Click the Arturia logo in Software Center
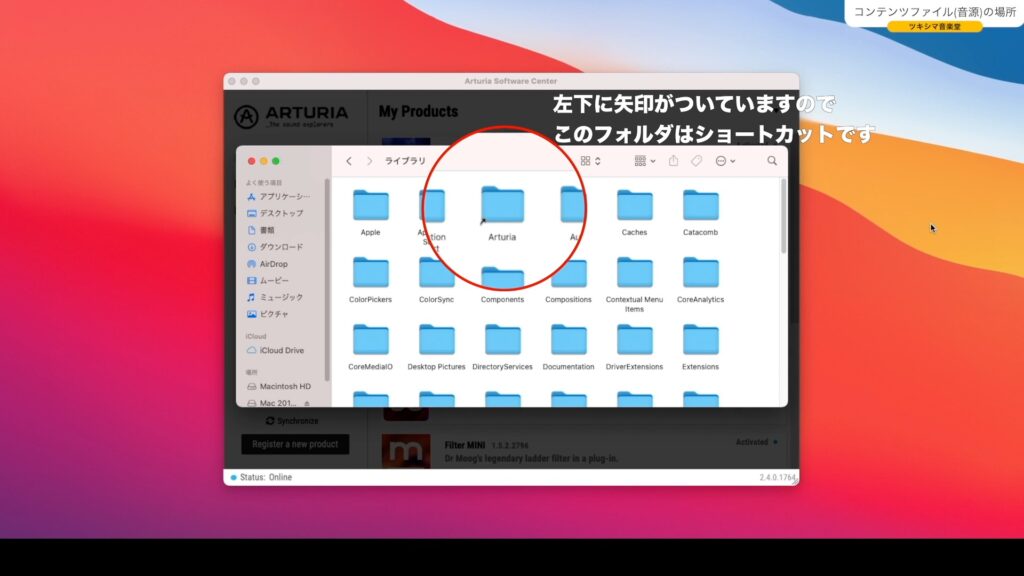This screenshot has width=1024, height=576. tap(291, 116)
